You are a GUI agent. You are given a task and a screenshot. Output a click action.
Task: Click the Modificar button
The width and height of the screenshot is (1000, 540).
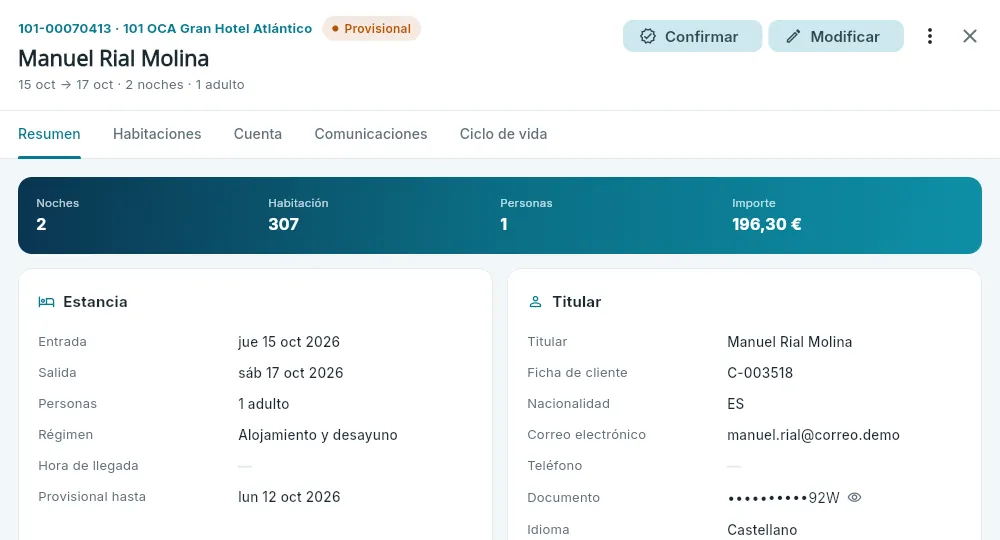pos(835,36)
